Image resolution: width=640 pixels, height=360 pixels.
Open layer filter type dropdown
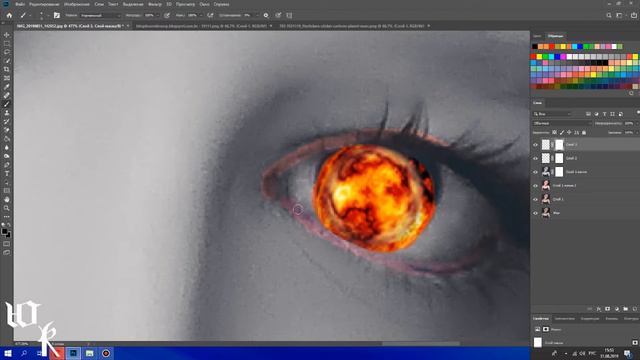(552, 114)
